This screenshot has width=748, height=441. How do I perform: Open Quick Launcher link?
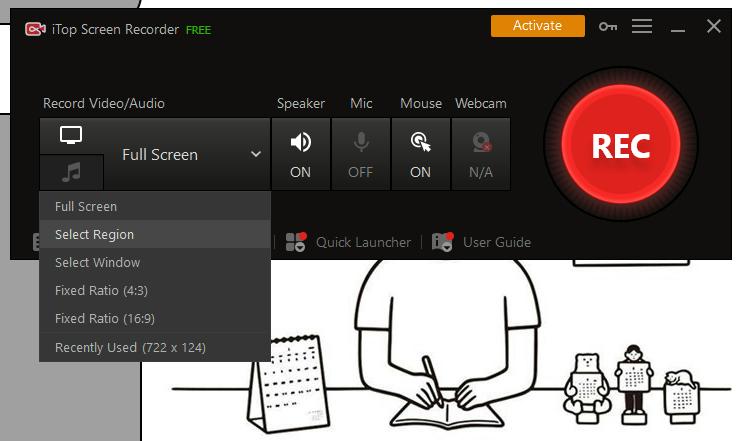tap(363, 242)
